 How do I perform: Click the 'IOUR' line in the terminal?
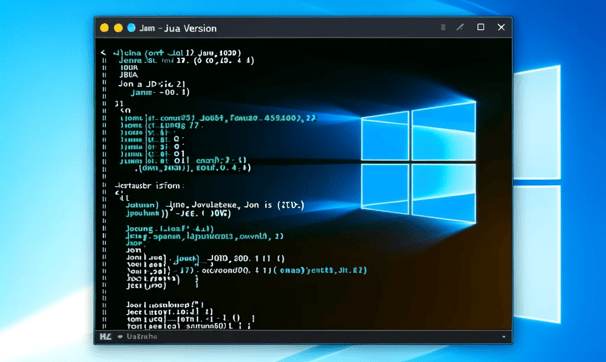tap(129, 68)
